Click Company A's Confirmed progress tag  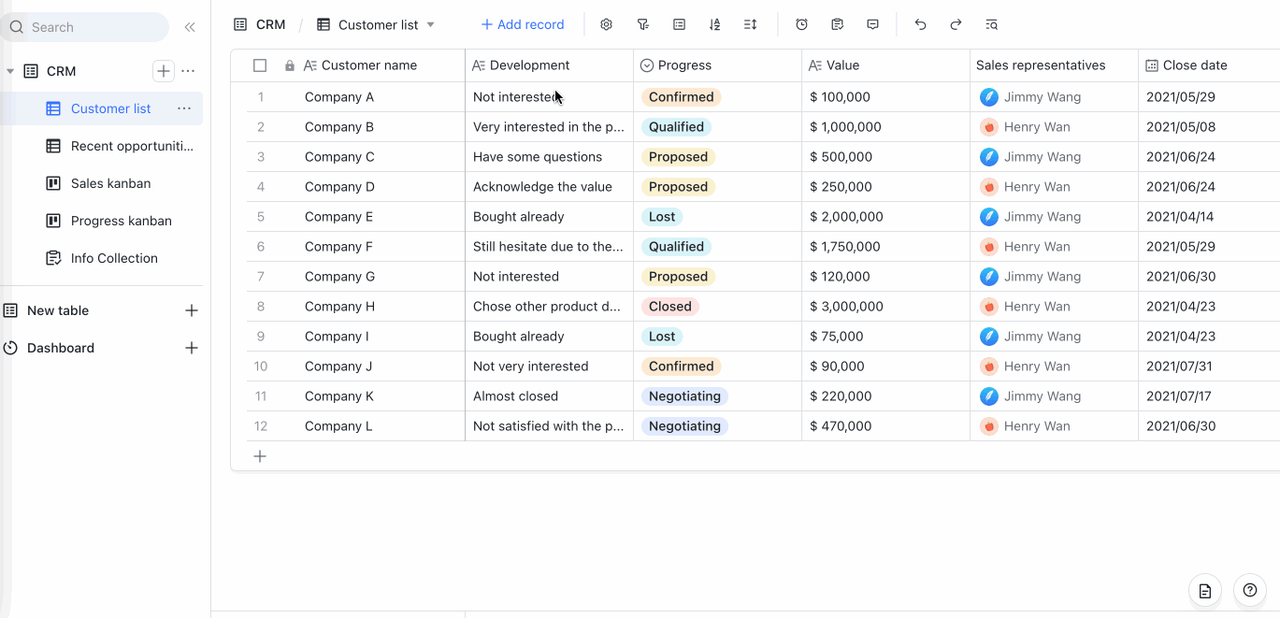coord(681,97)
